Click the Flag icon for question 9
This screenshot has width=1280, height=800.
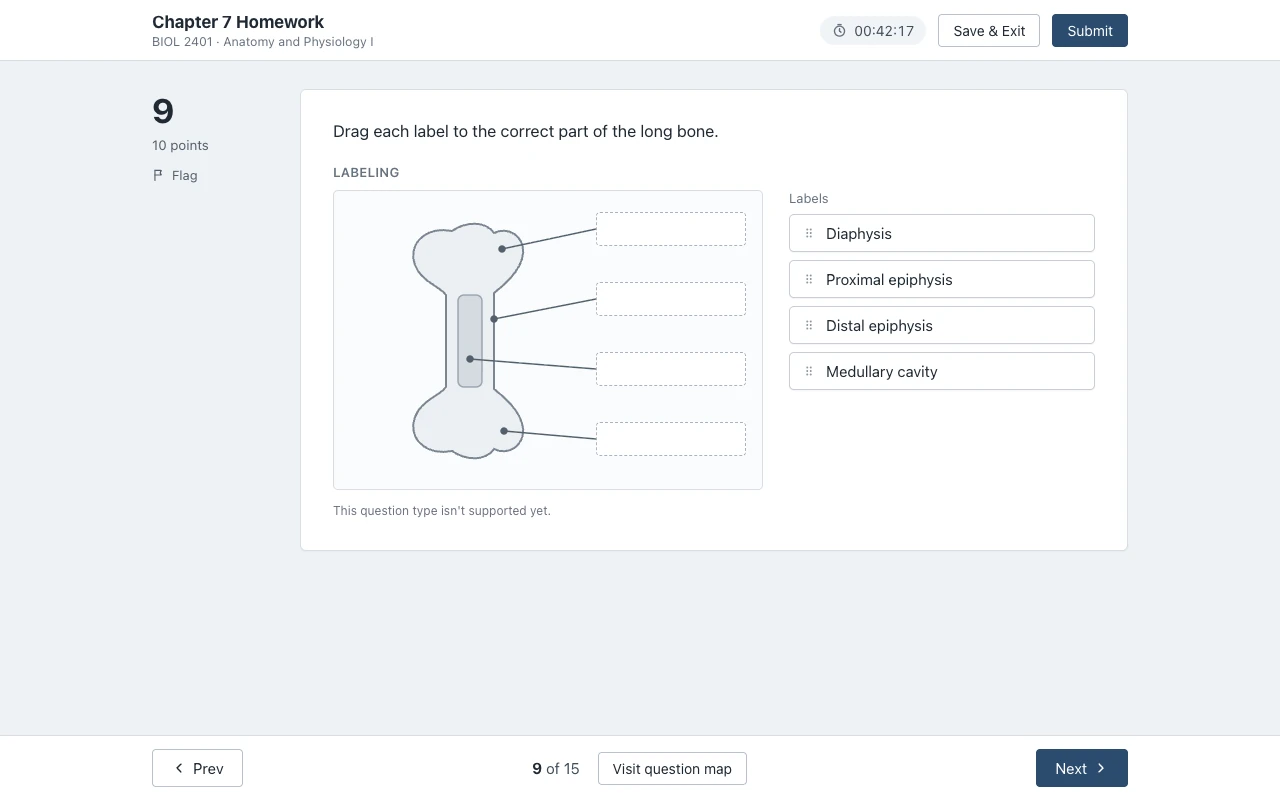click(158, 175)
